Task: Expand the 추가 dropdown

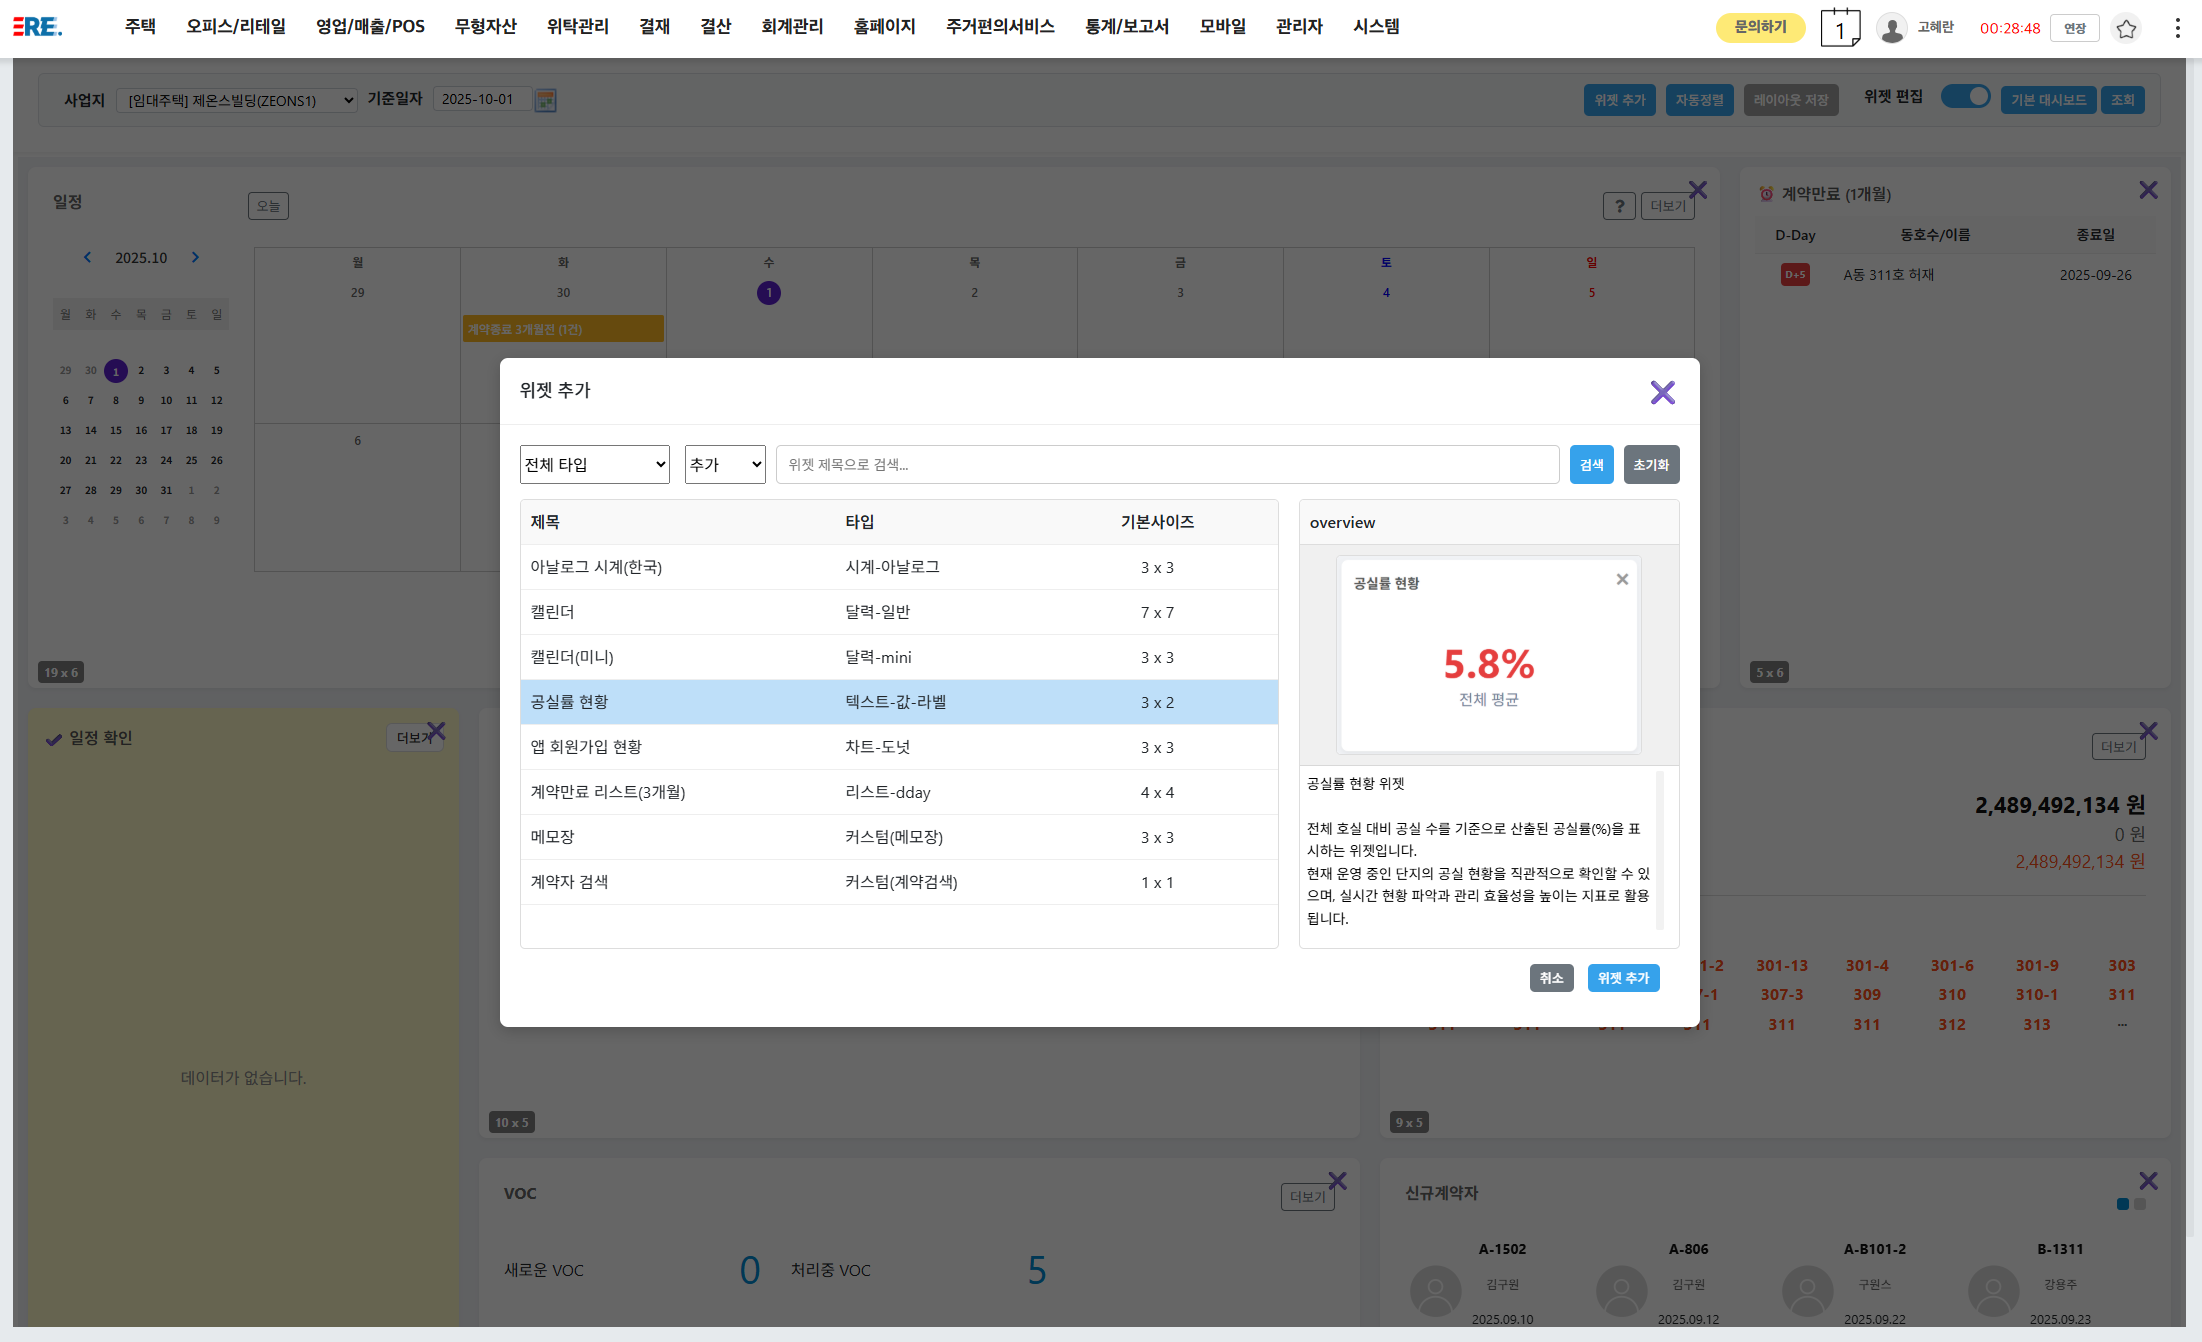Action: [x=724, y=464]
